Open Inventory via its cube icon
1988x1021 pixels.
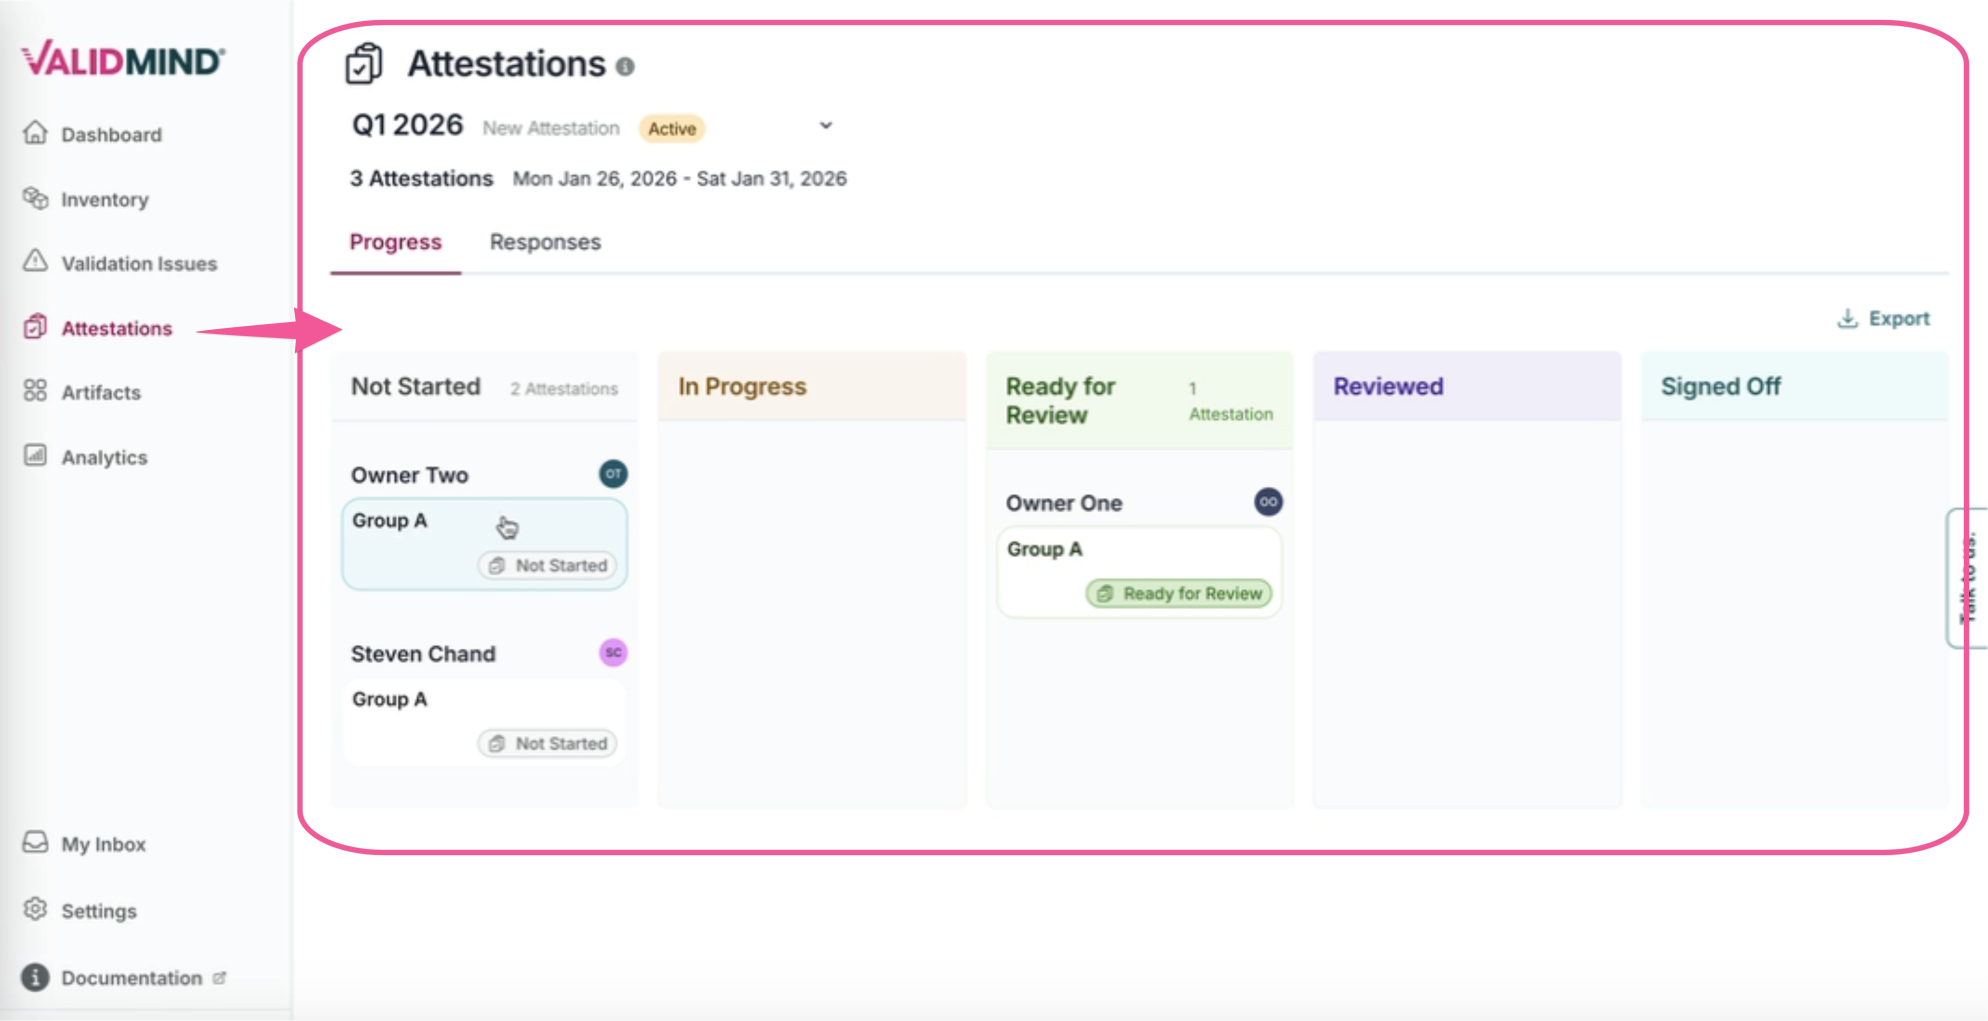point(35,199)
